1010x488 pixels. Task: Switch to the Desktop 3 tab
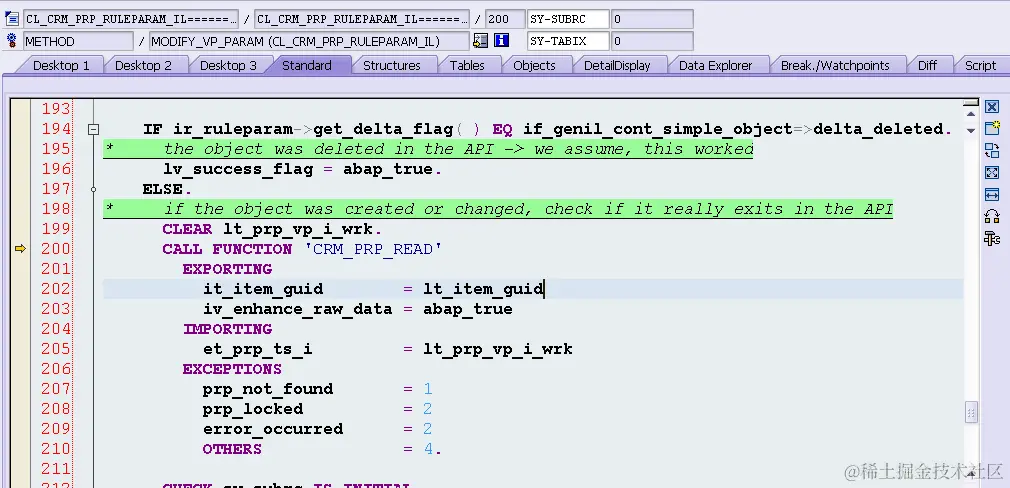(228, 66)
